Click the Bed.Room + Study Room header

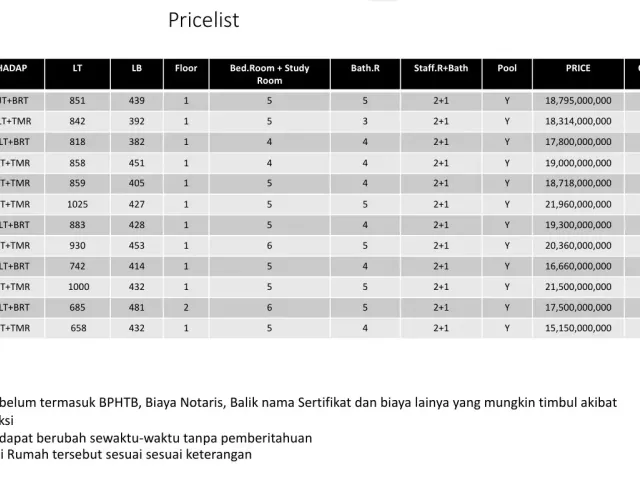point(270,74)
